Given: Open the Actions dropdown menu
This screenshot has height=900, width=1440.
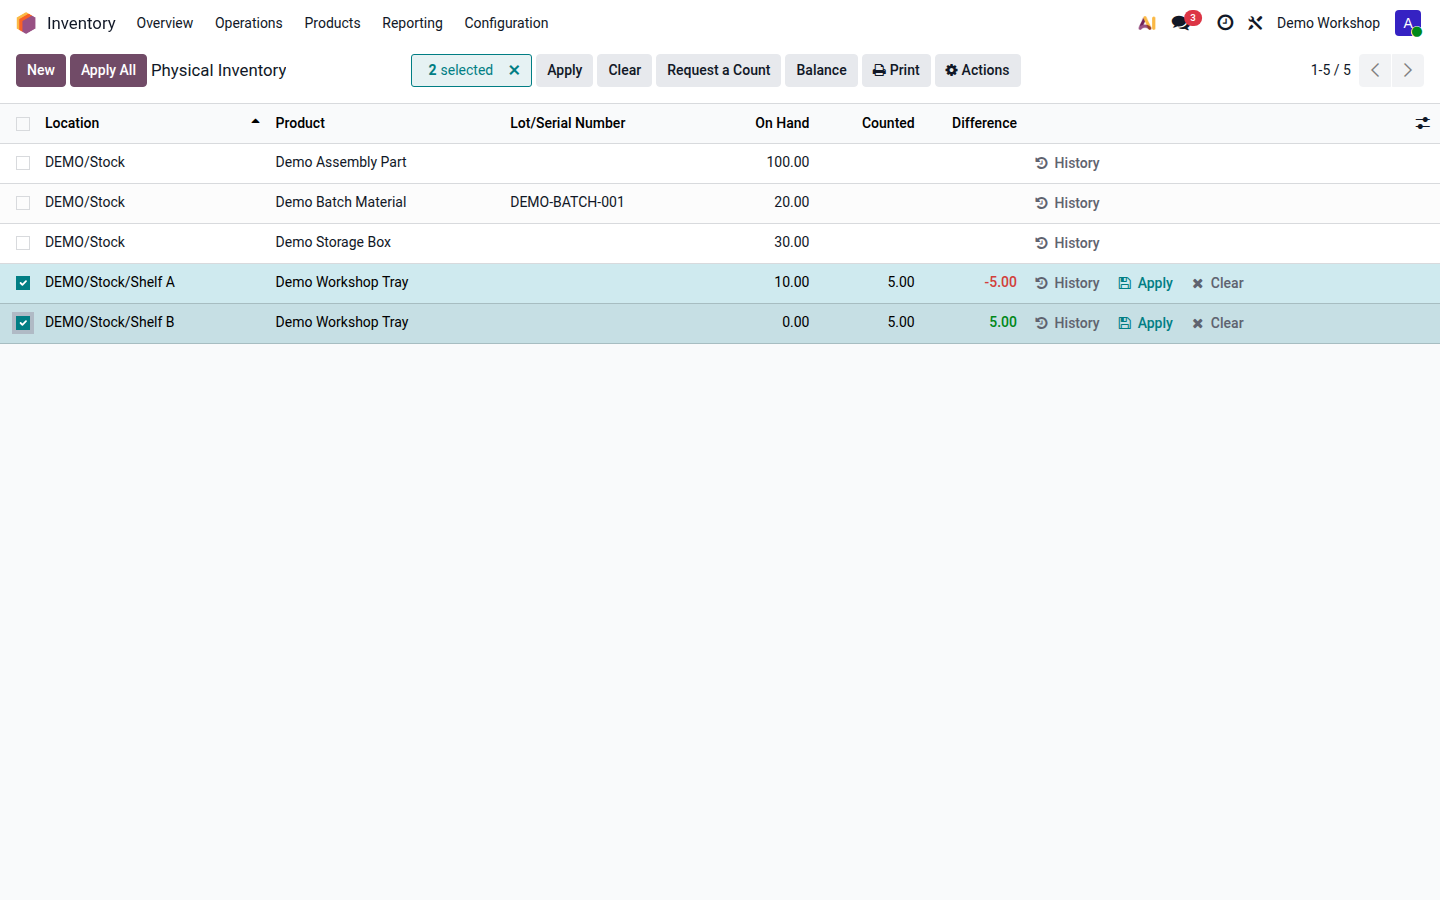Looking at the screenshot, I should point(977,70).
